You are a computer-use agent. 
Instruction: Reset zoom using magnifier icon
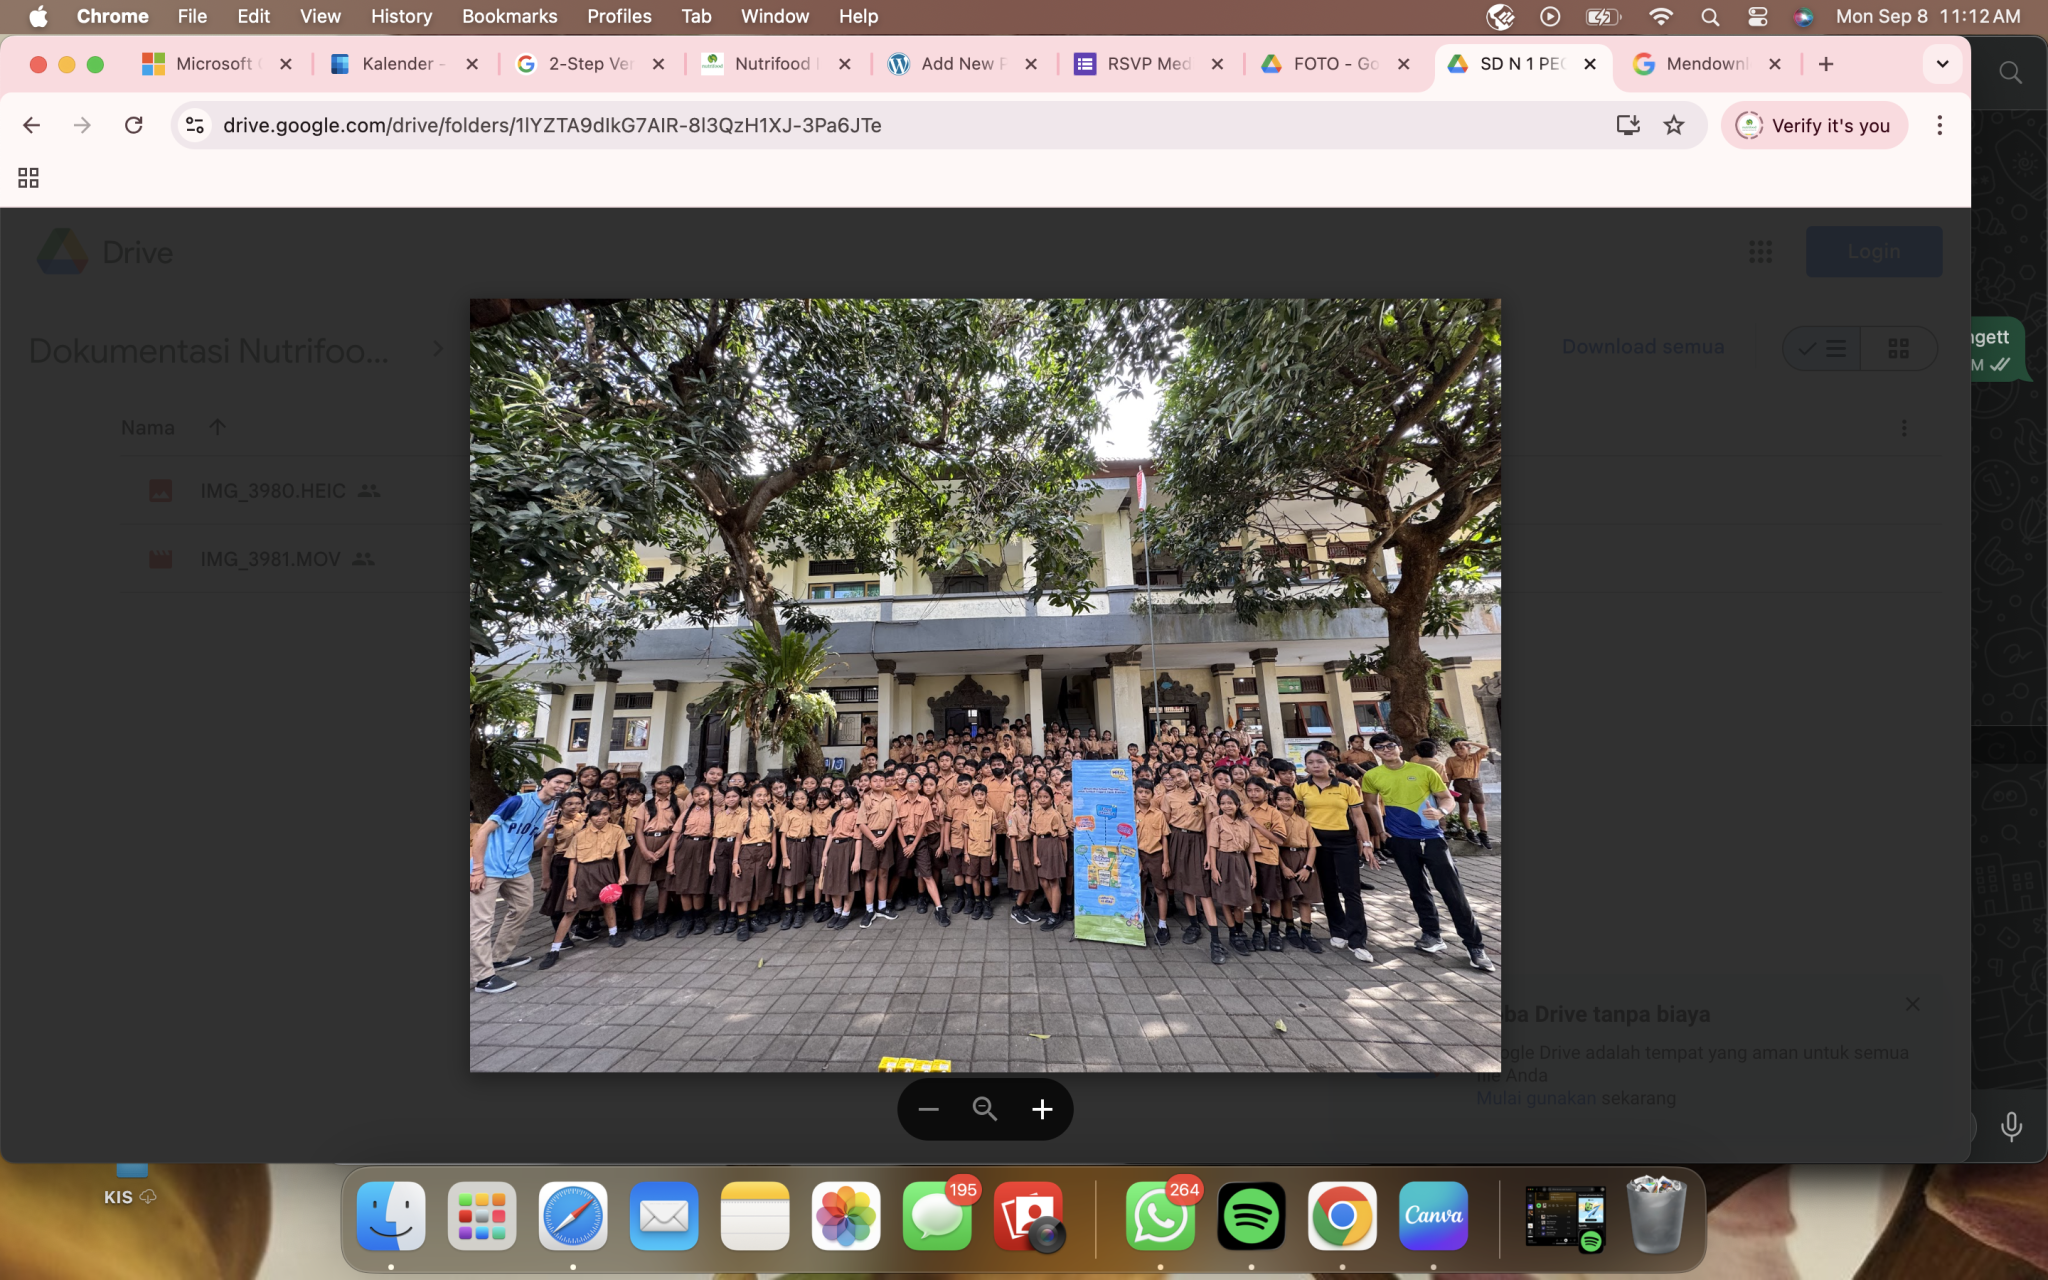pos(985,1109)
